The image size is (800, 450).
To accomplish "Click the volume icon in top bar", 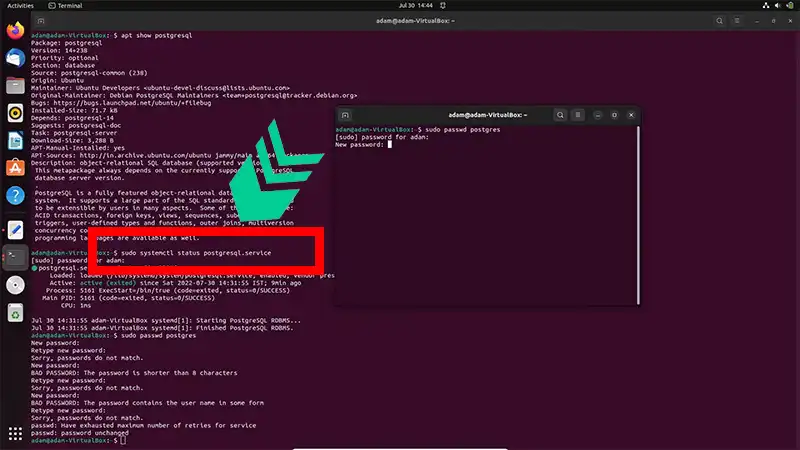I will [x=778, y=5].
